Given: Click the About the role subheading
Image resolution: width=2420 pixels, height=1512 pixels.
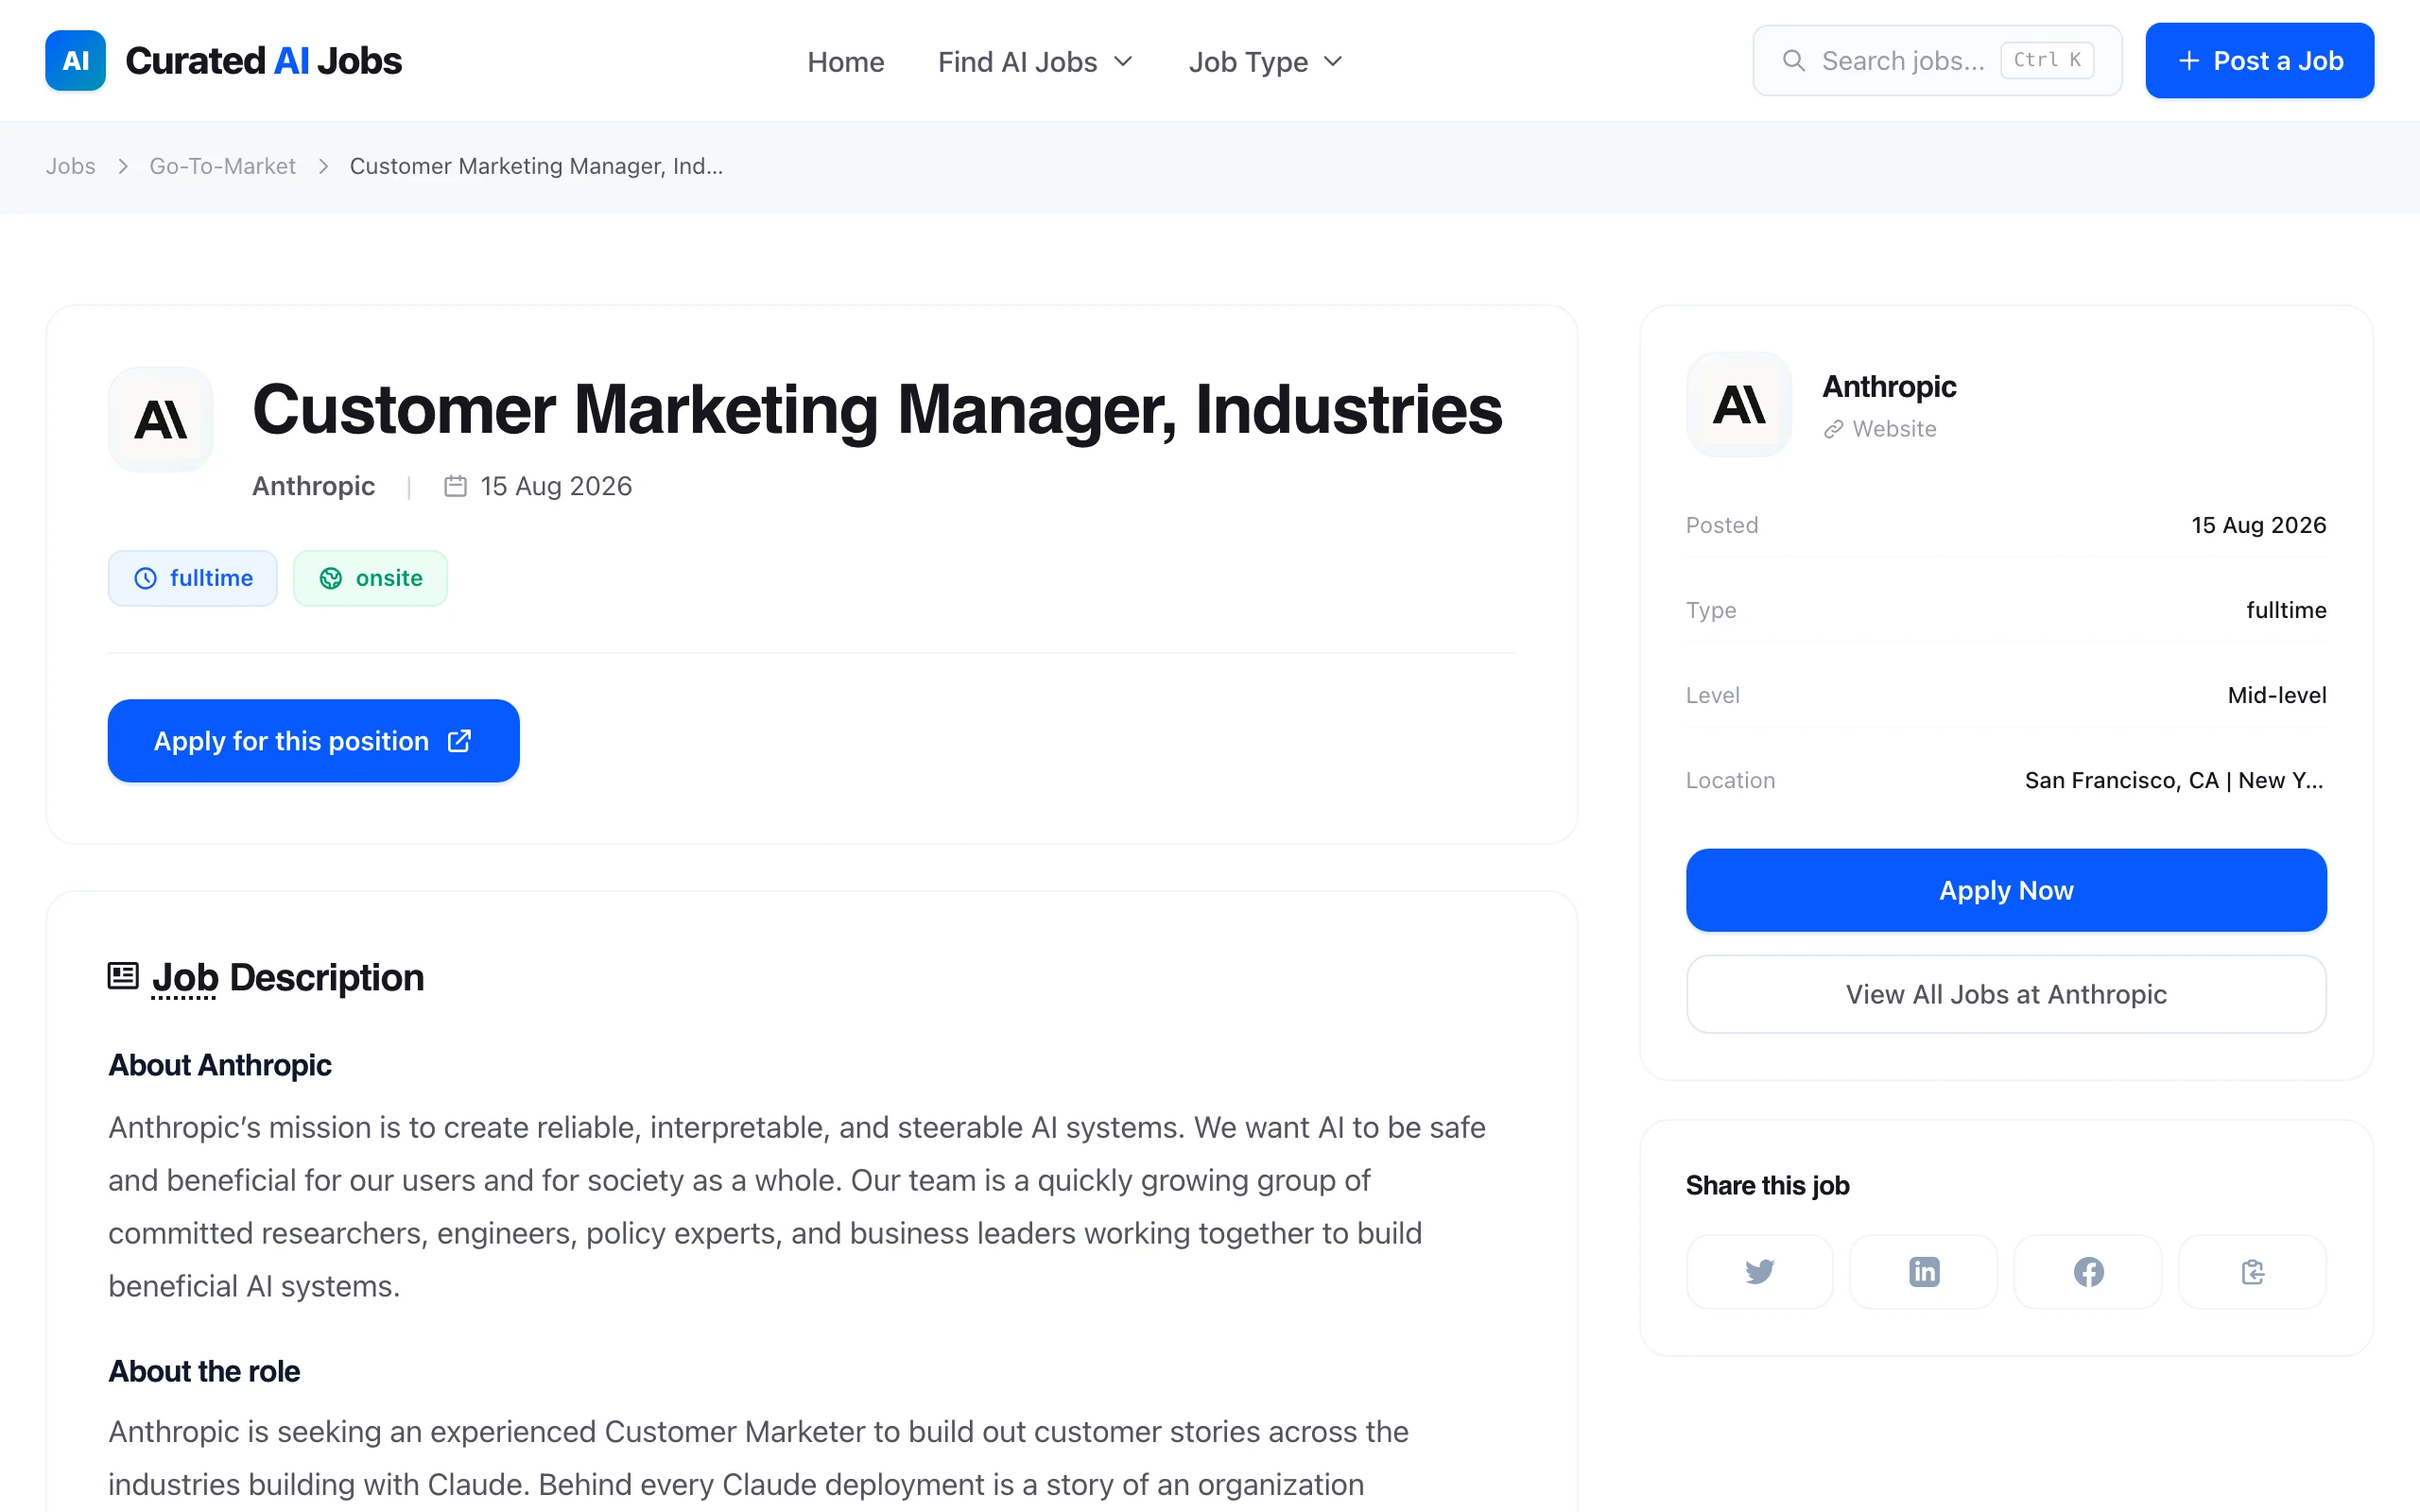Looking at the screenshot, I should 204,1371.
